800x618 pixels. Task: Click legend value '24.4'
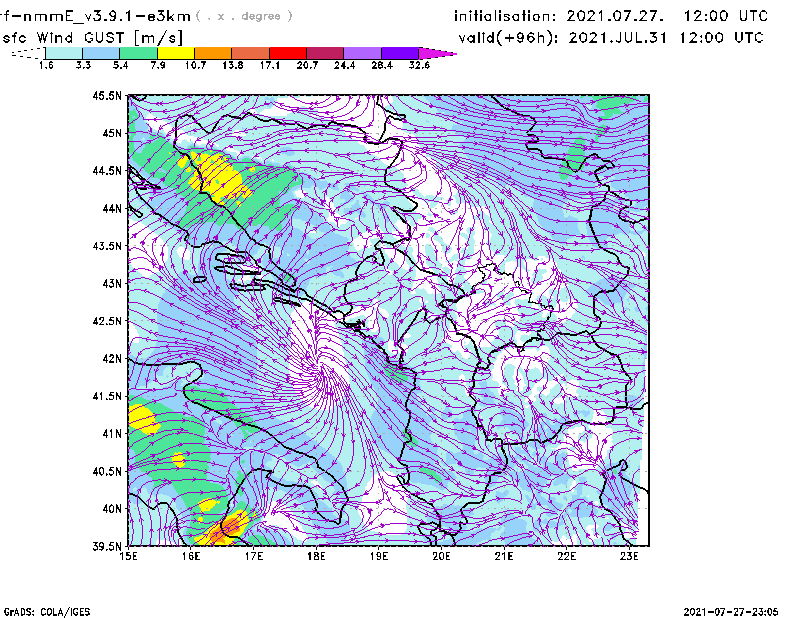(x=344, y=65)
